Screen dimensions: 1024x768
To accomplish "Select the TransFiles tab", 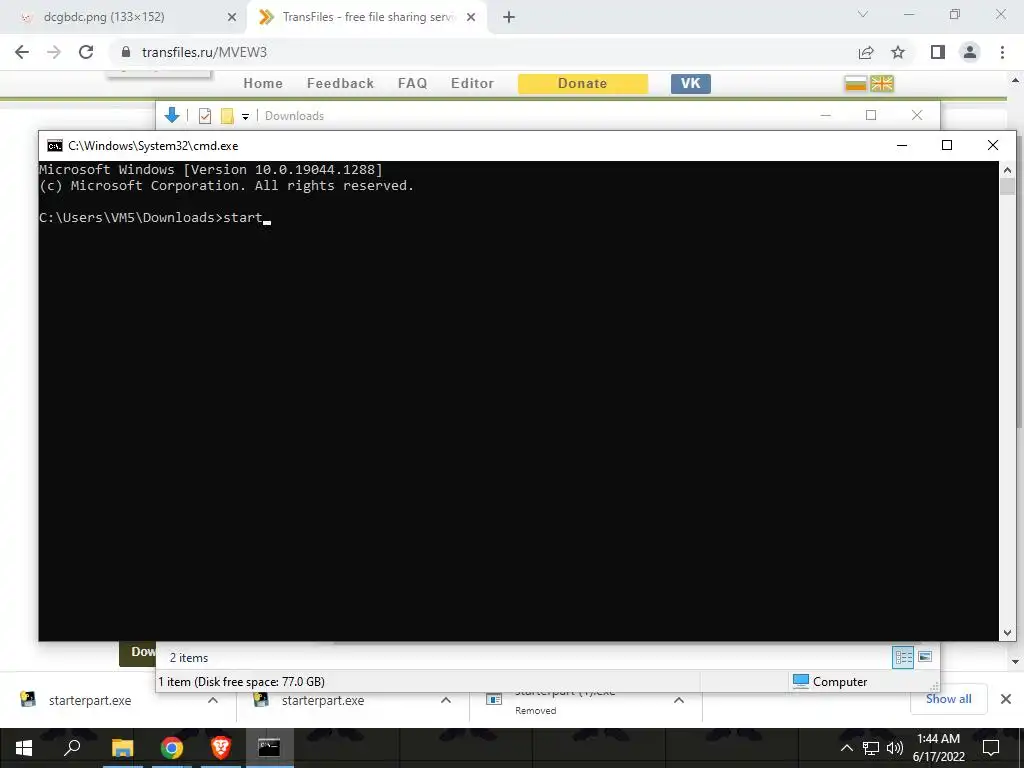I will click(367, 17).
